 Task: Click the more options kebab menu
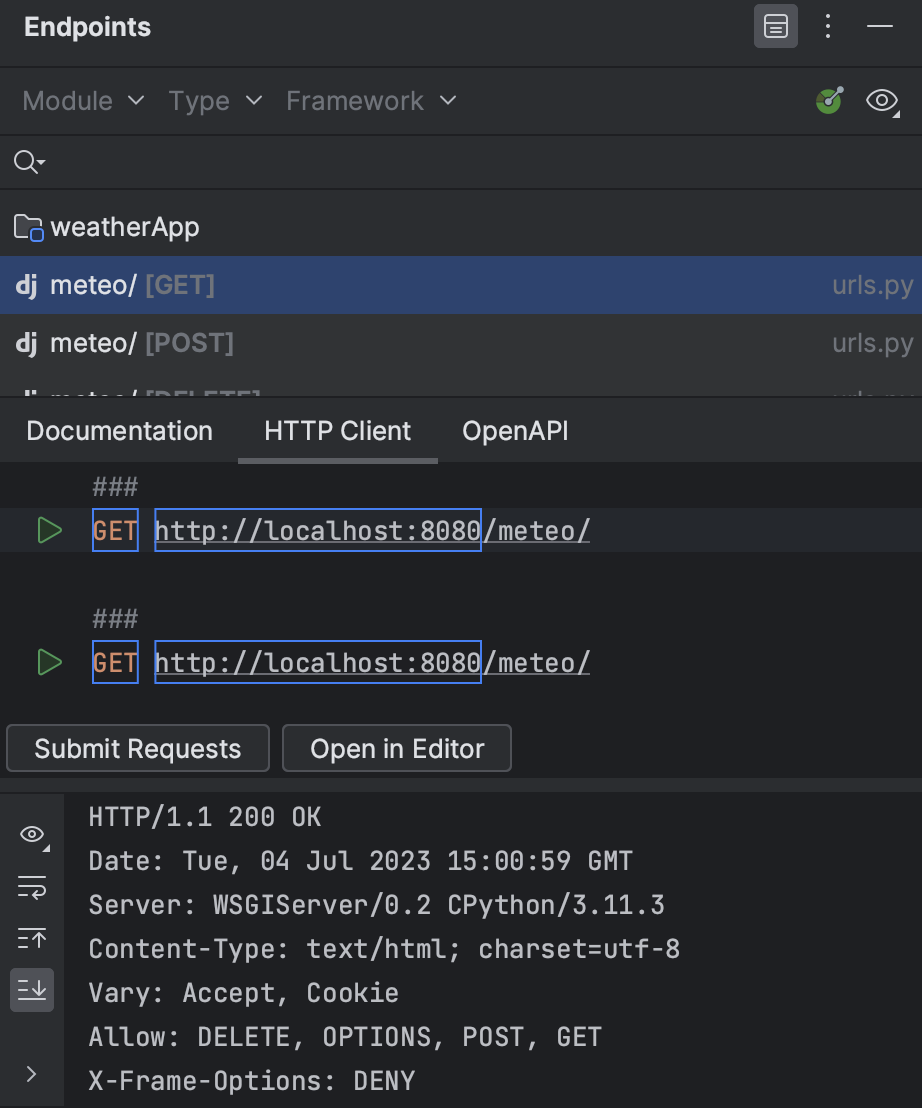click(x=828, y=27)
